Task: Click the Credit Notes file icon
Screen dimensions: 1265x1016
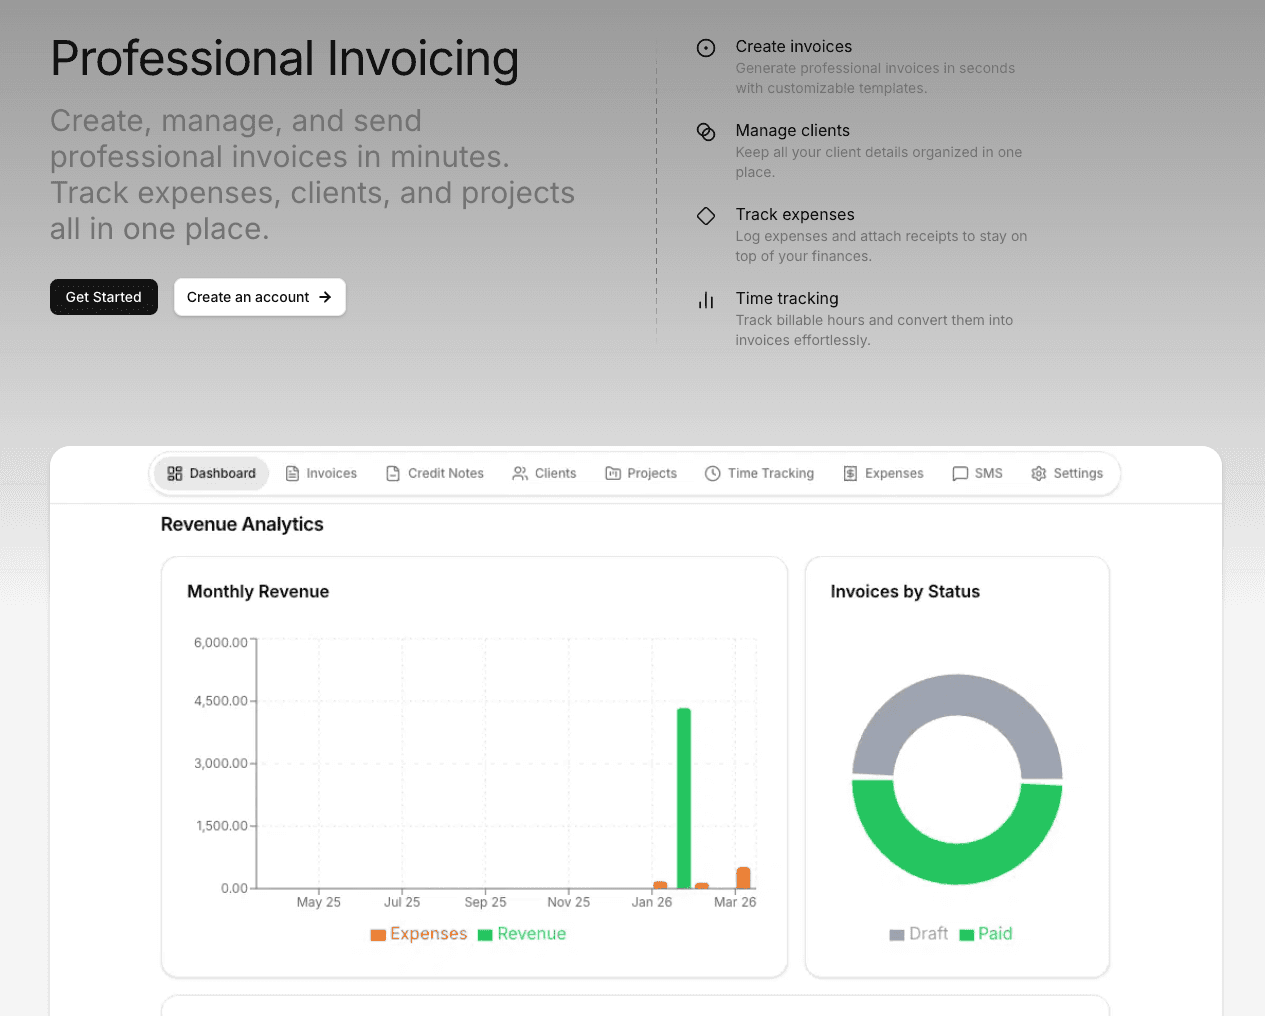Action: point(393,473)
